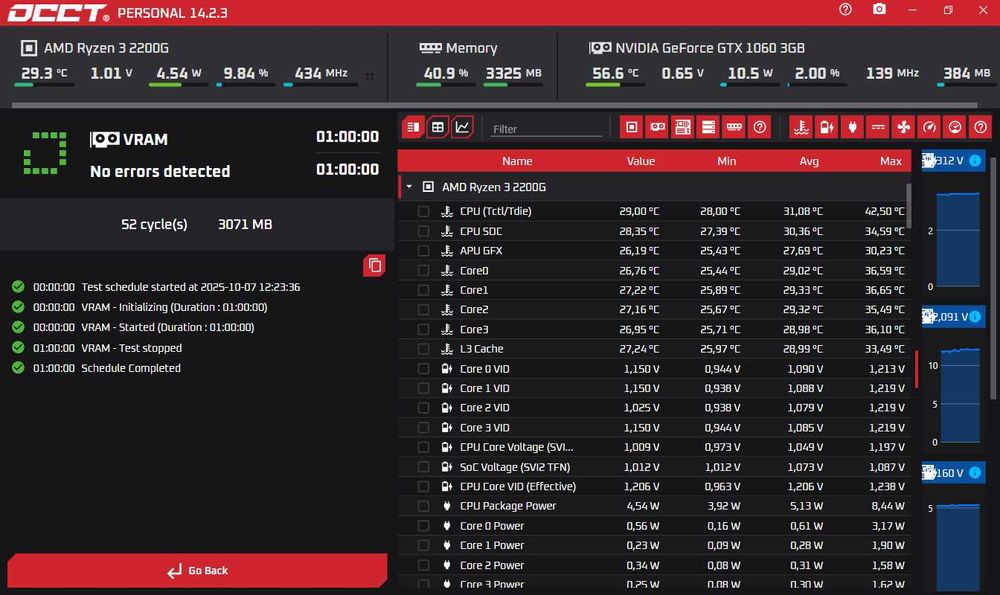
Task: Toggle the storage sensors filter
Action: pyautogui.click(x=708, y=128)
